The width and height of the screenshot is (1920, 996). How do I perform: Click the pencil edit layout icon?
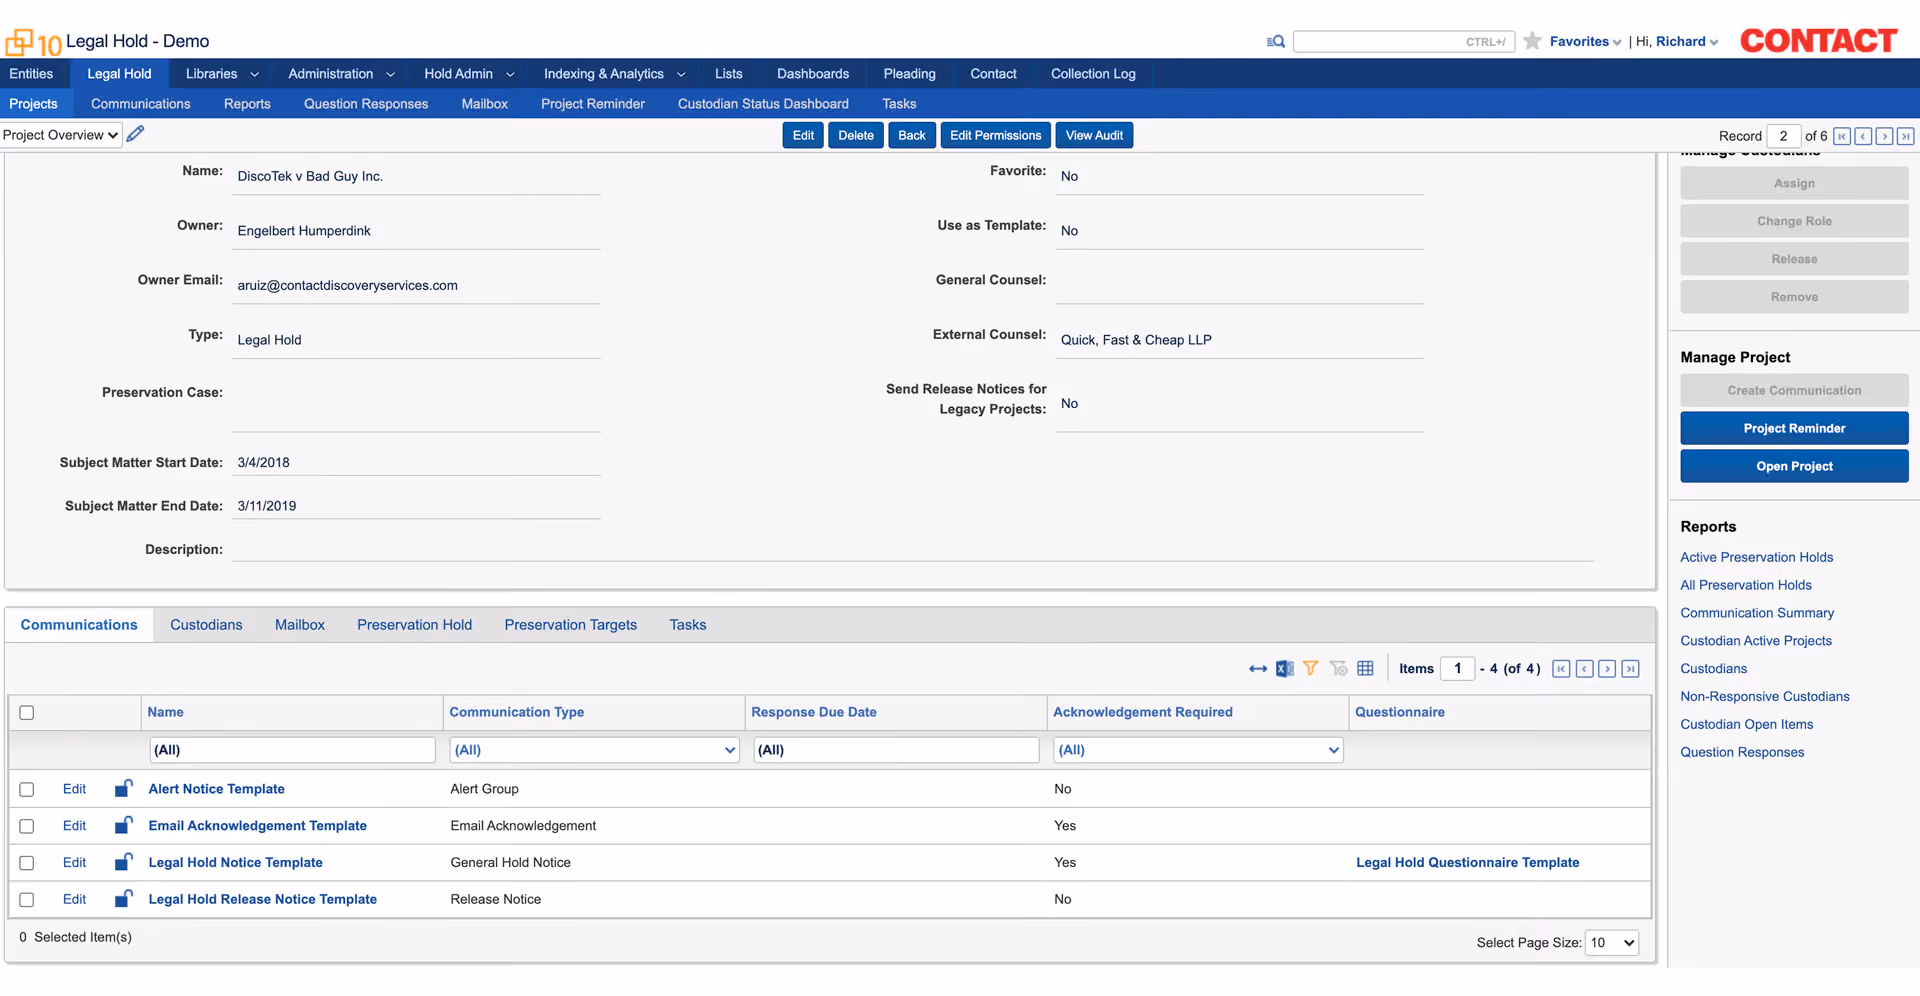coord(136,134)
